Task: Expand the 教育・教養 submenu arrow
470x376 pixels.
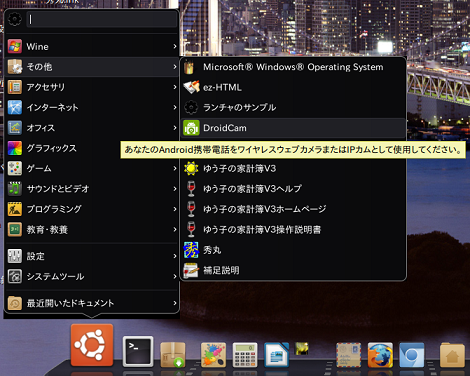Action: click(175, 229)
